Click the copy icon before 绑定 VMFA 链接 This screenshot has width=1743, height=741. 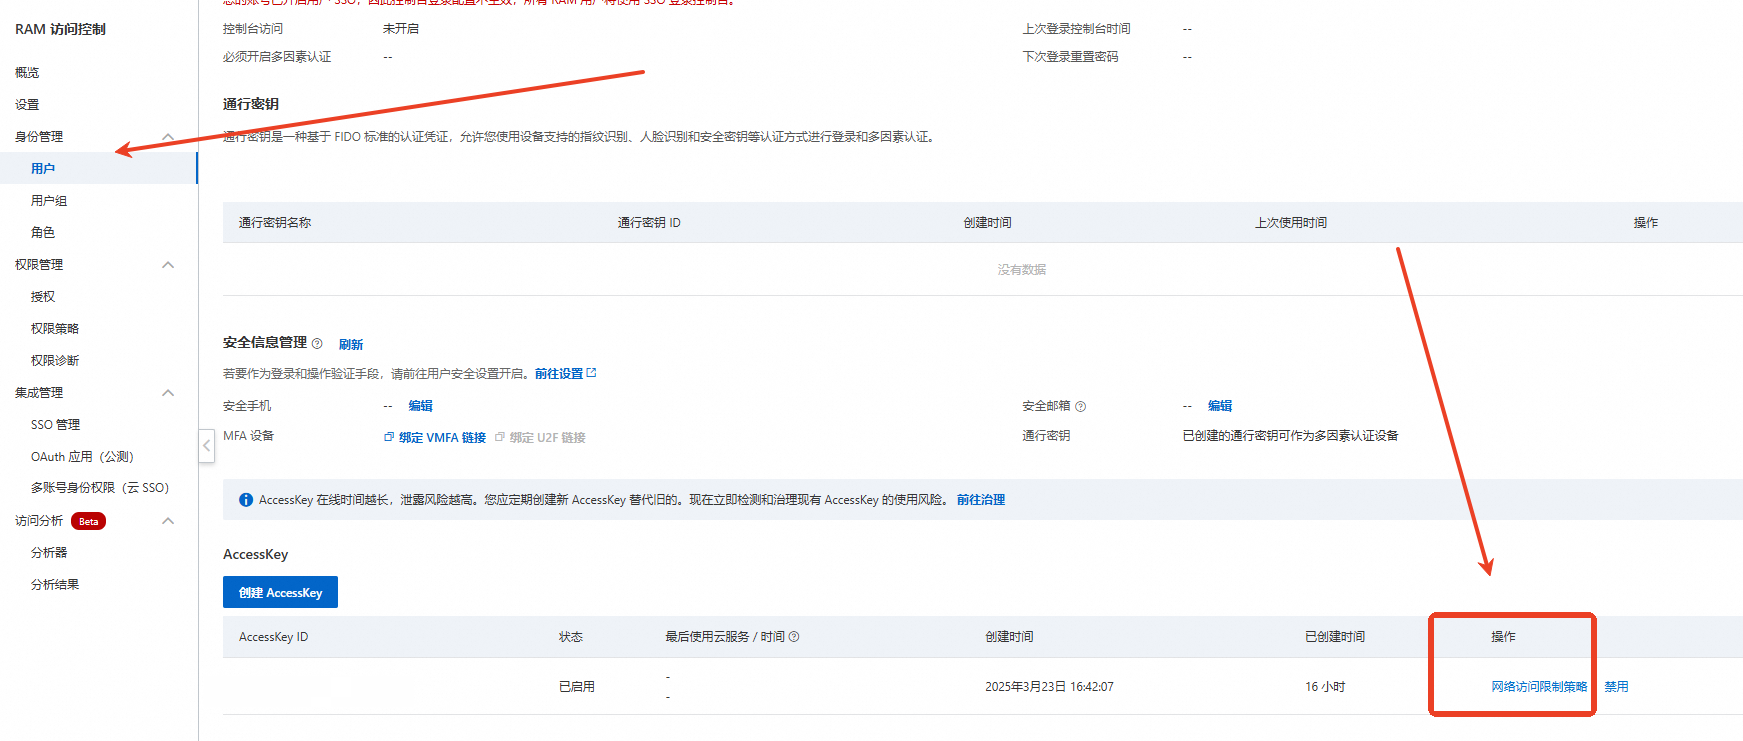[389, 437]
